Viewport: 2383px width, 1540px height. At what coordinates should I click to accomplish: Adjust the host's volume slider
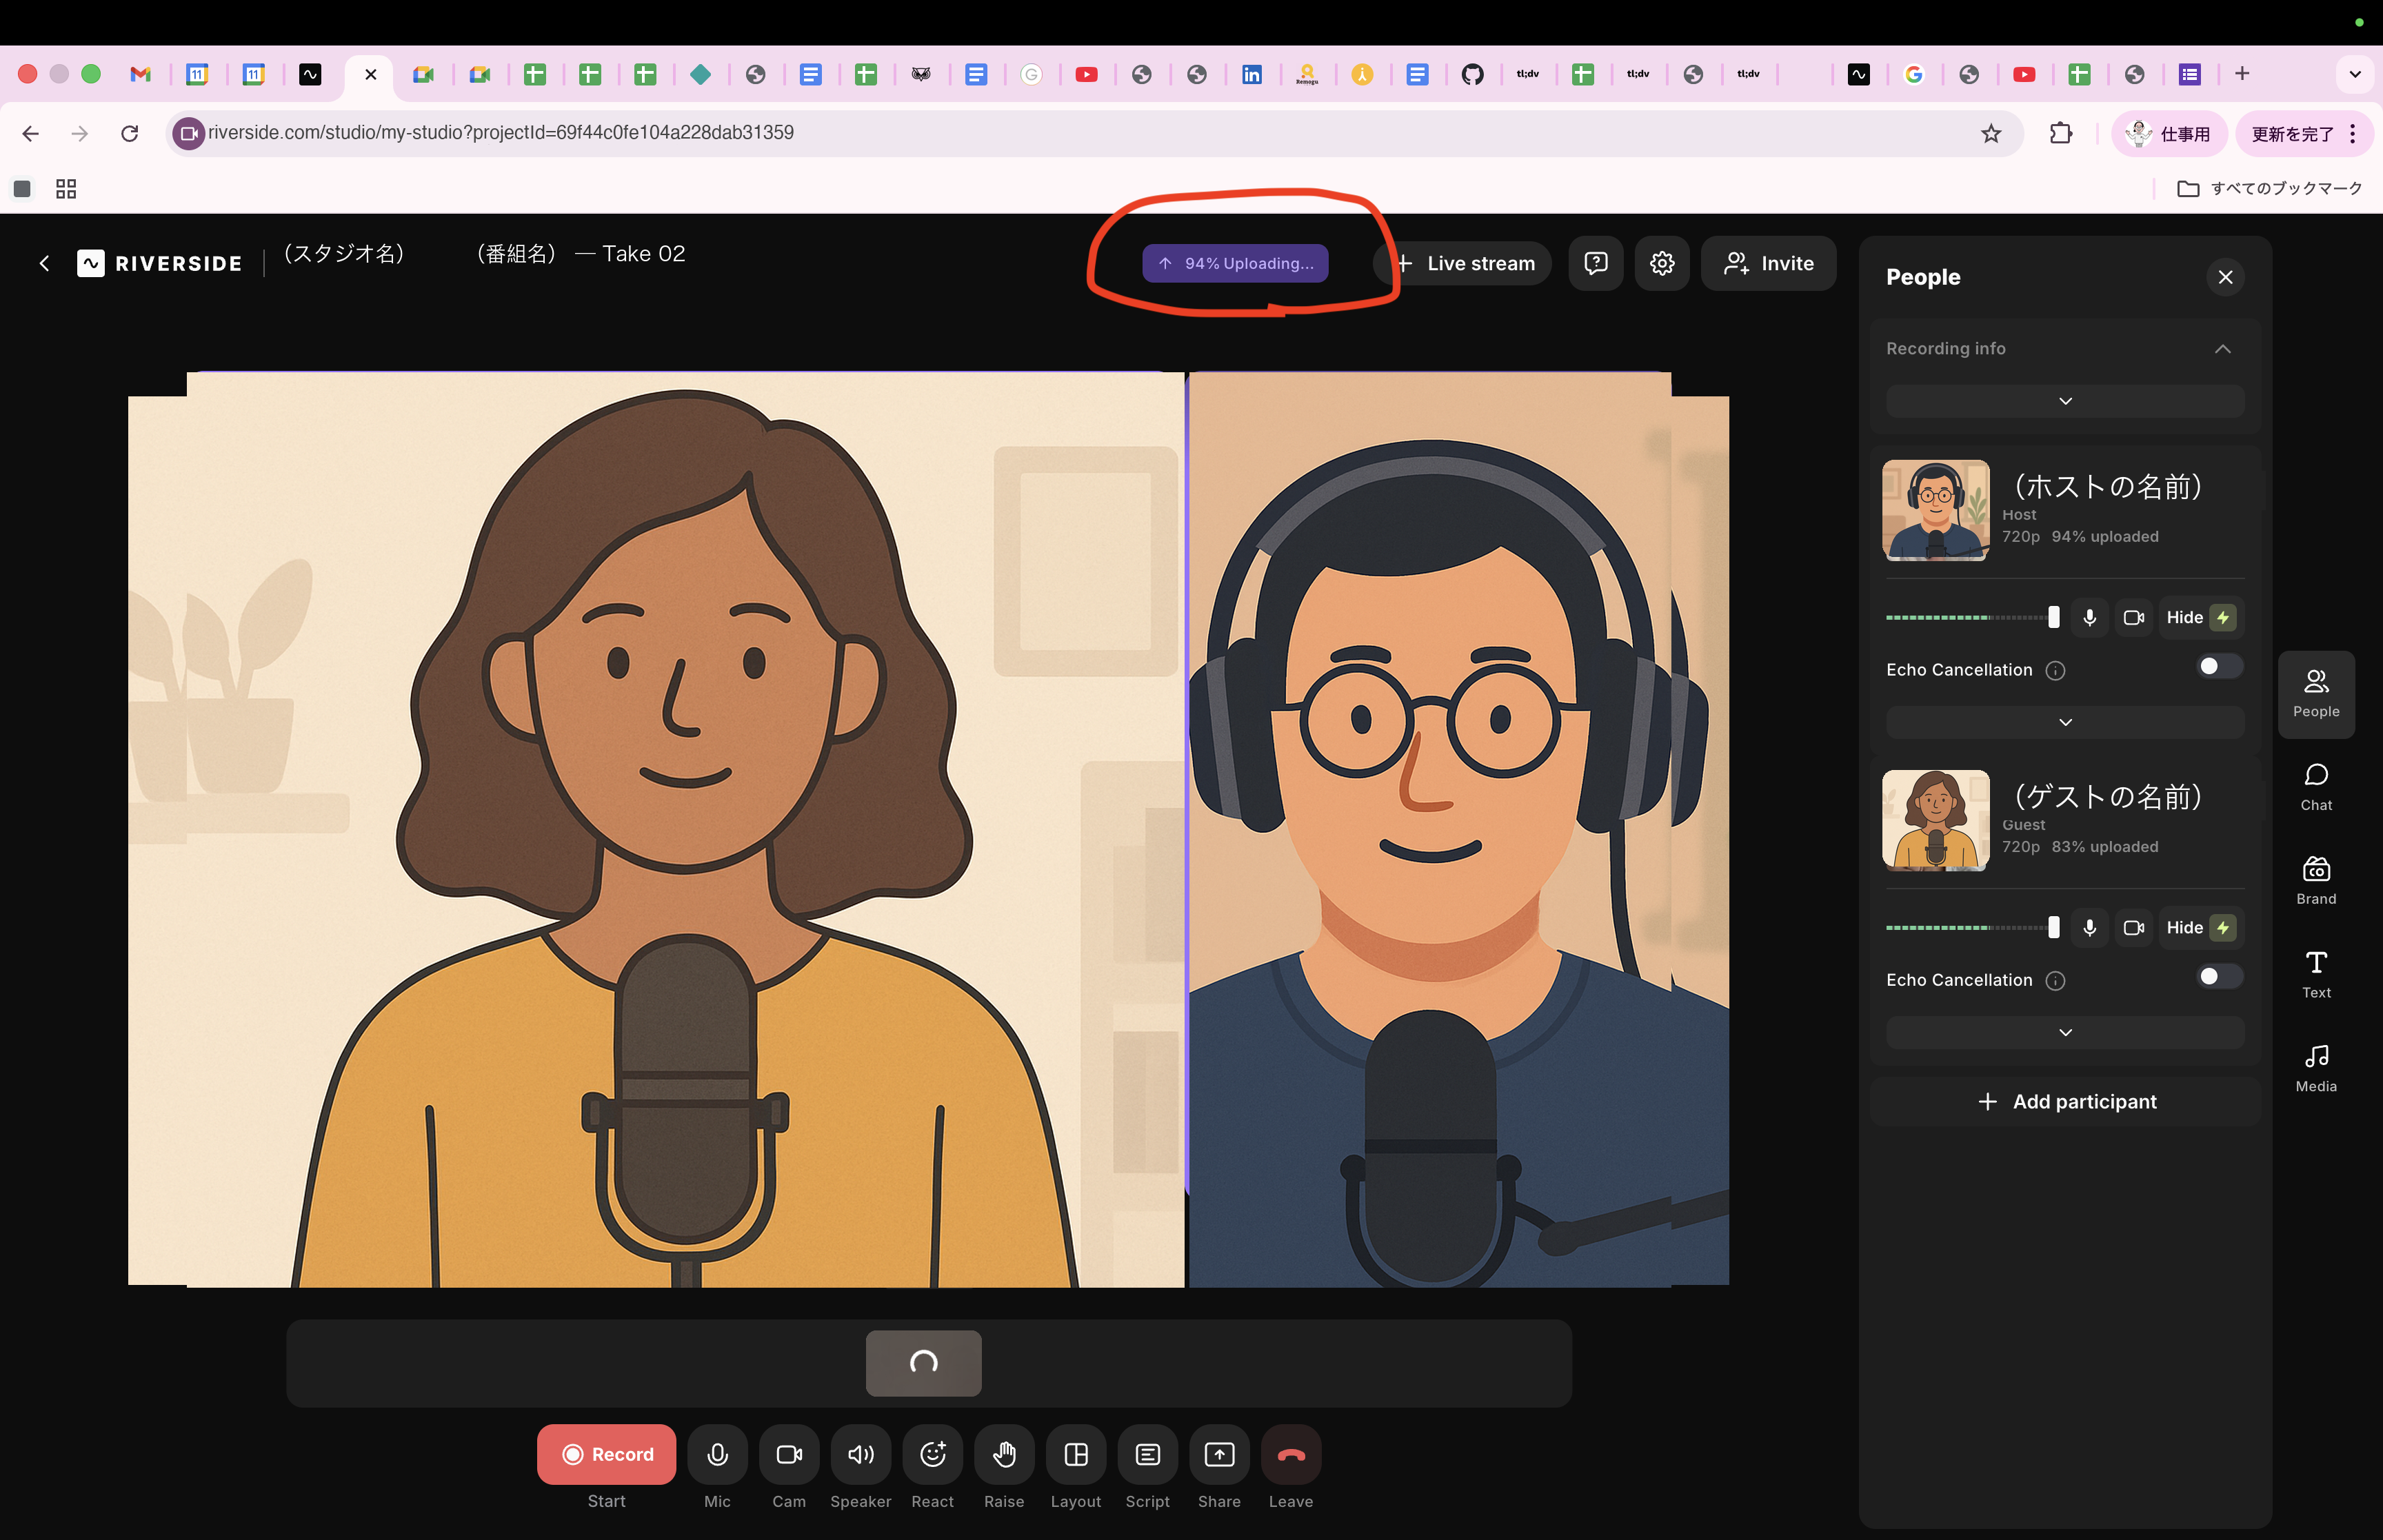pyautogui.click(x=2053, y=617)
